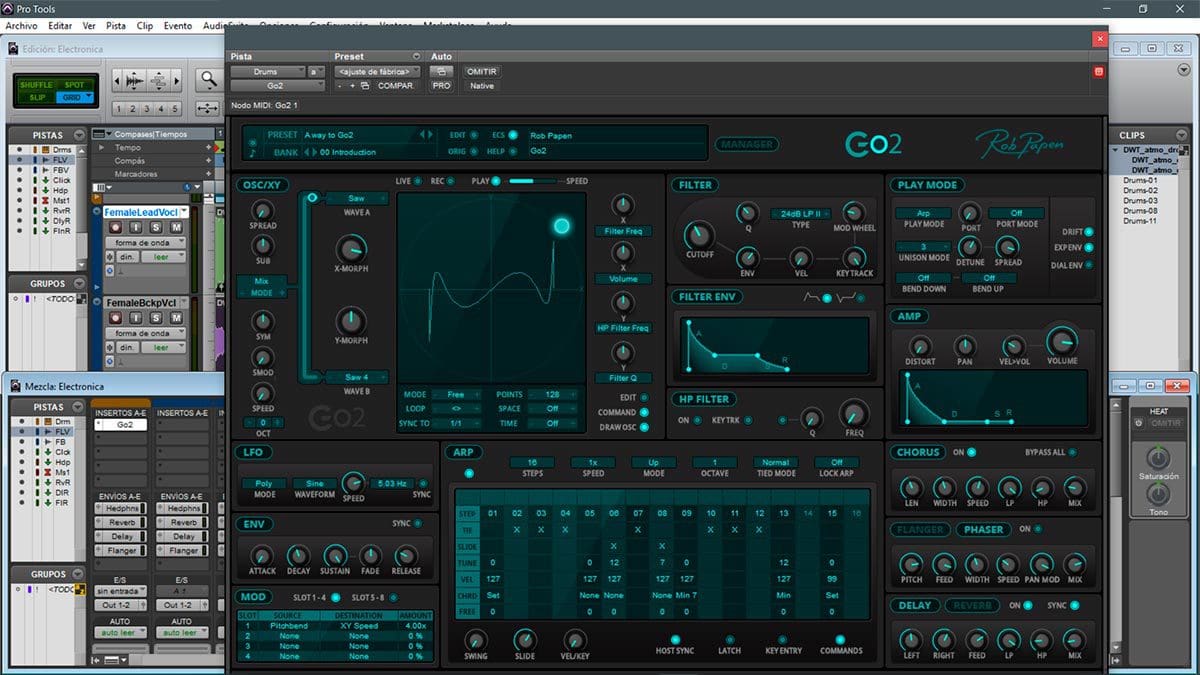Click the Y-MORPH knob
1200x675 pixels.
tap(350, 321)
